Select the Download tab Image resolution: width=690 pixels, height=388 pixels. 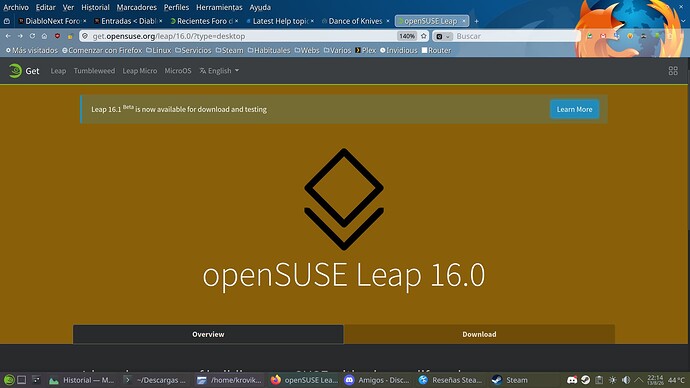coord(479,334)
